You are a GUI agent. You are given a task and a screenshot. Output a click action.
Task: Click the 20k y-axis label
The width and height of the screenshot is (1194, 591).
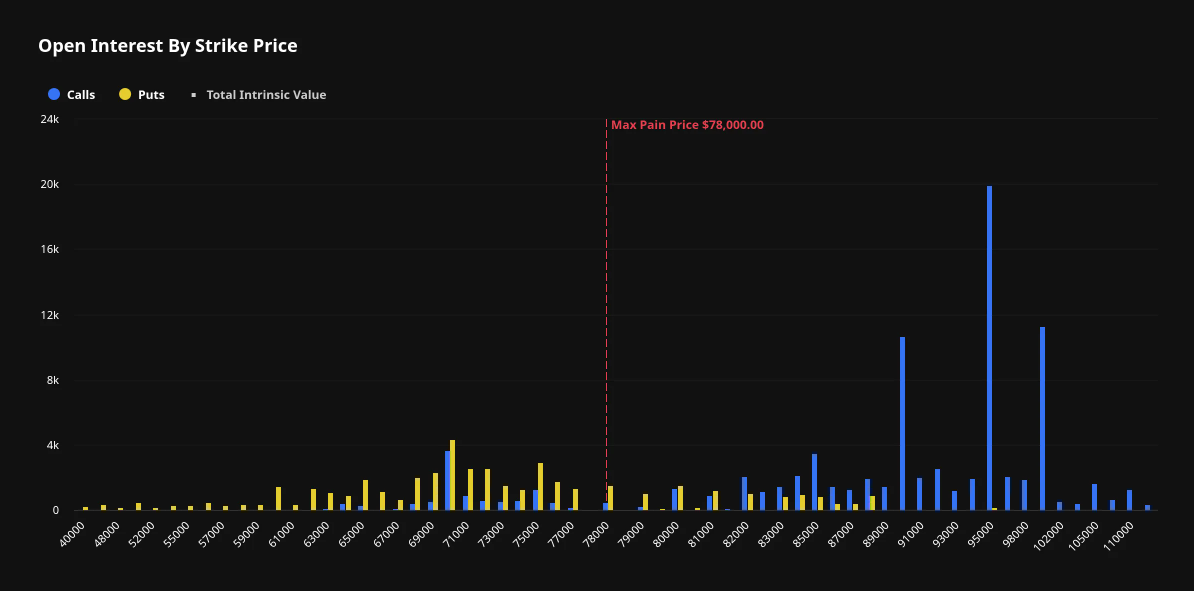pos(50,184)
